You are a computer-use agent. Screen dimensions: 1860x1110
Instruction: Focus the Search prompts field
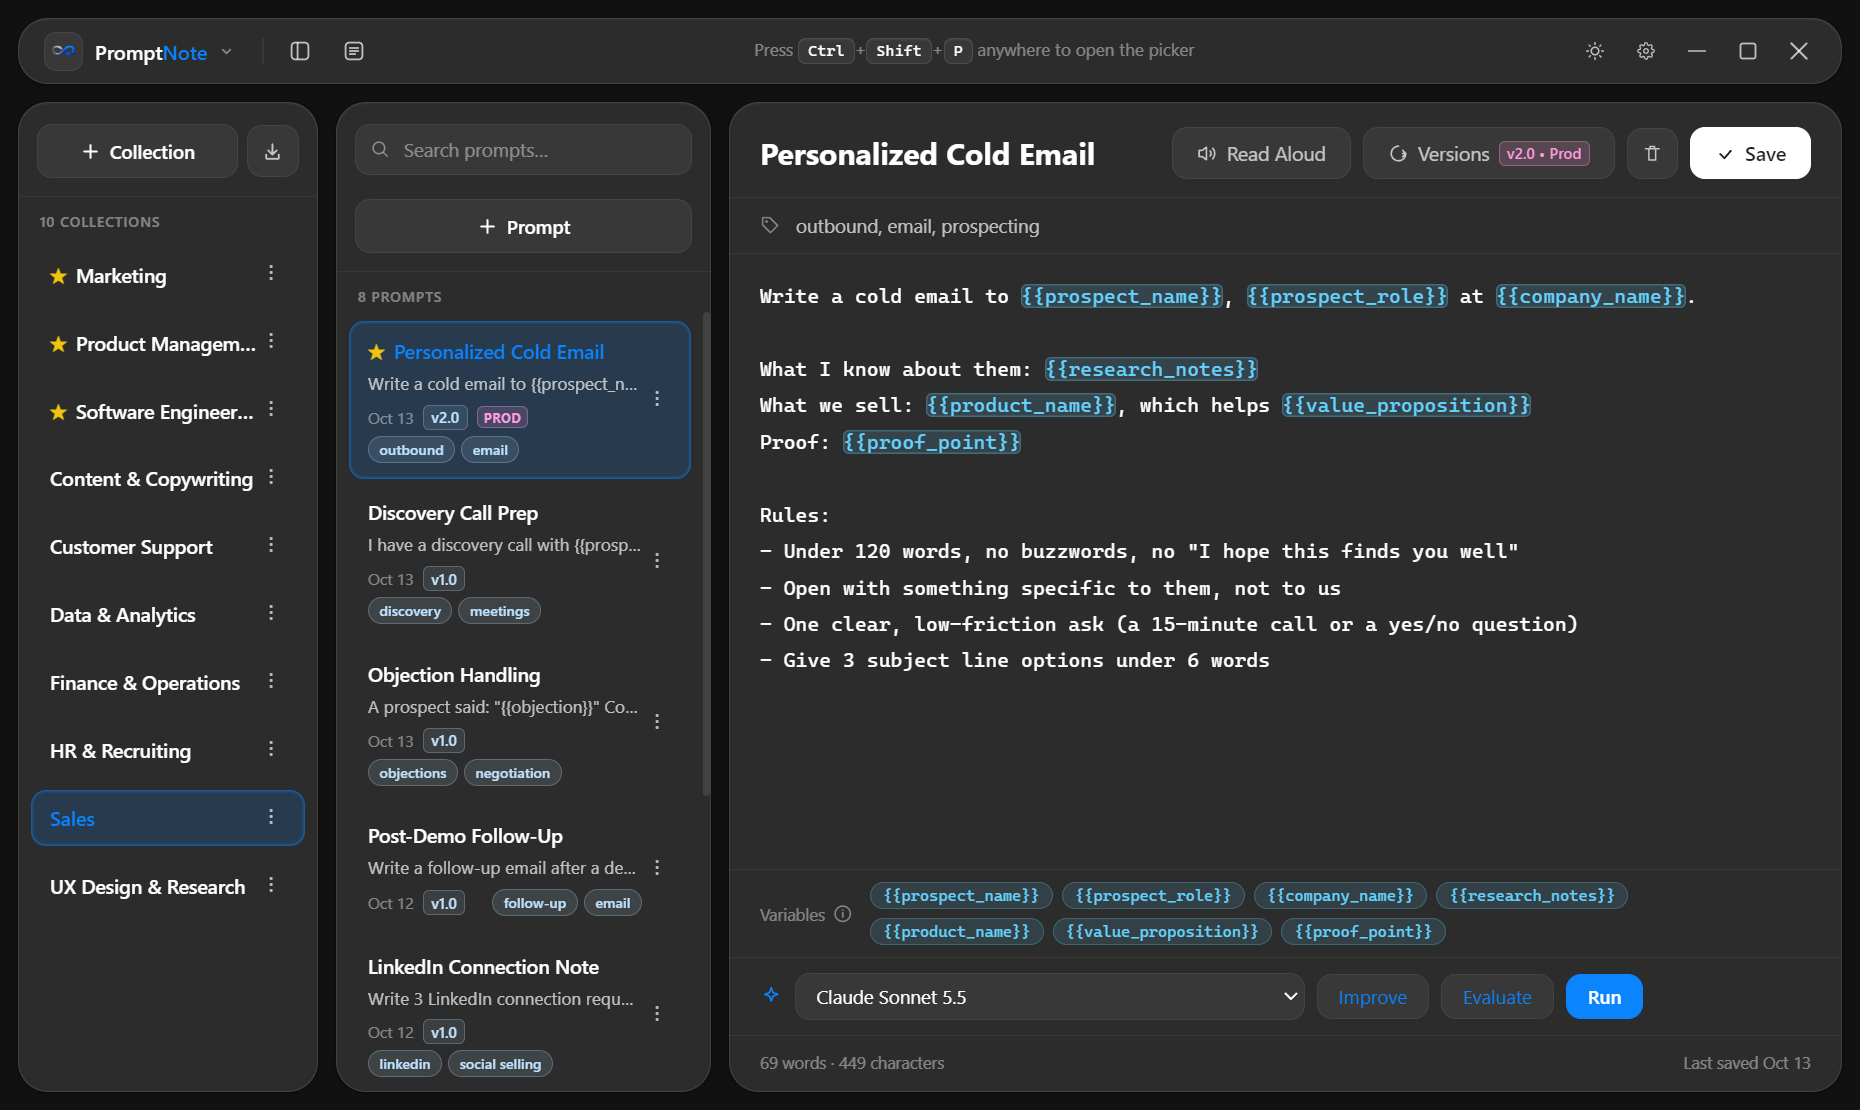523,150
